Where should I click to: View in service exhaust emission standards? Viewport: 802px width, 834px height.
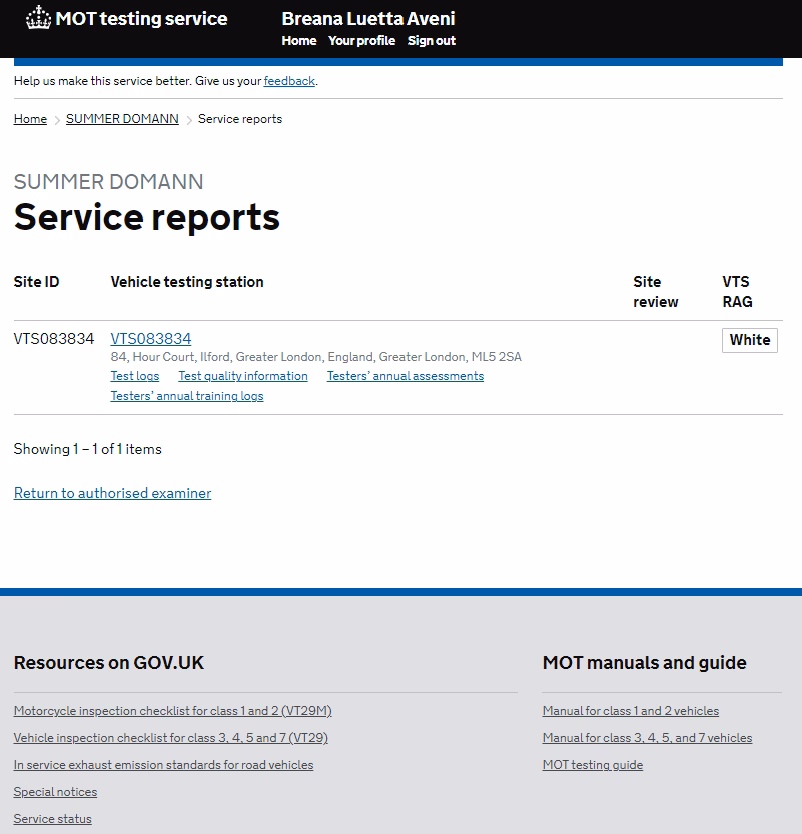click(163, 764)
